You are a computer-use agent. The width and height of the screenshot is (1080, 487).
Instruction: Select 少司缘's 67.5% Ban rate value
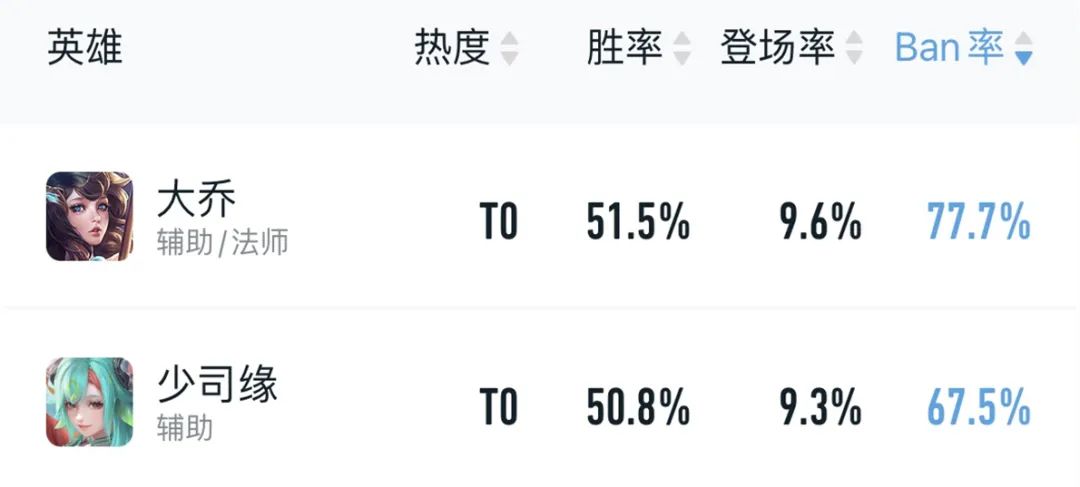(979, 407)
